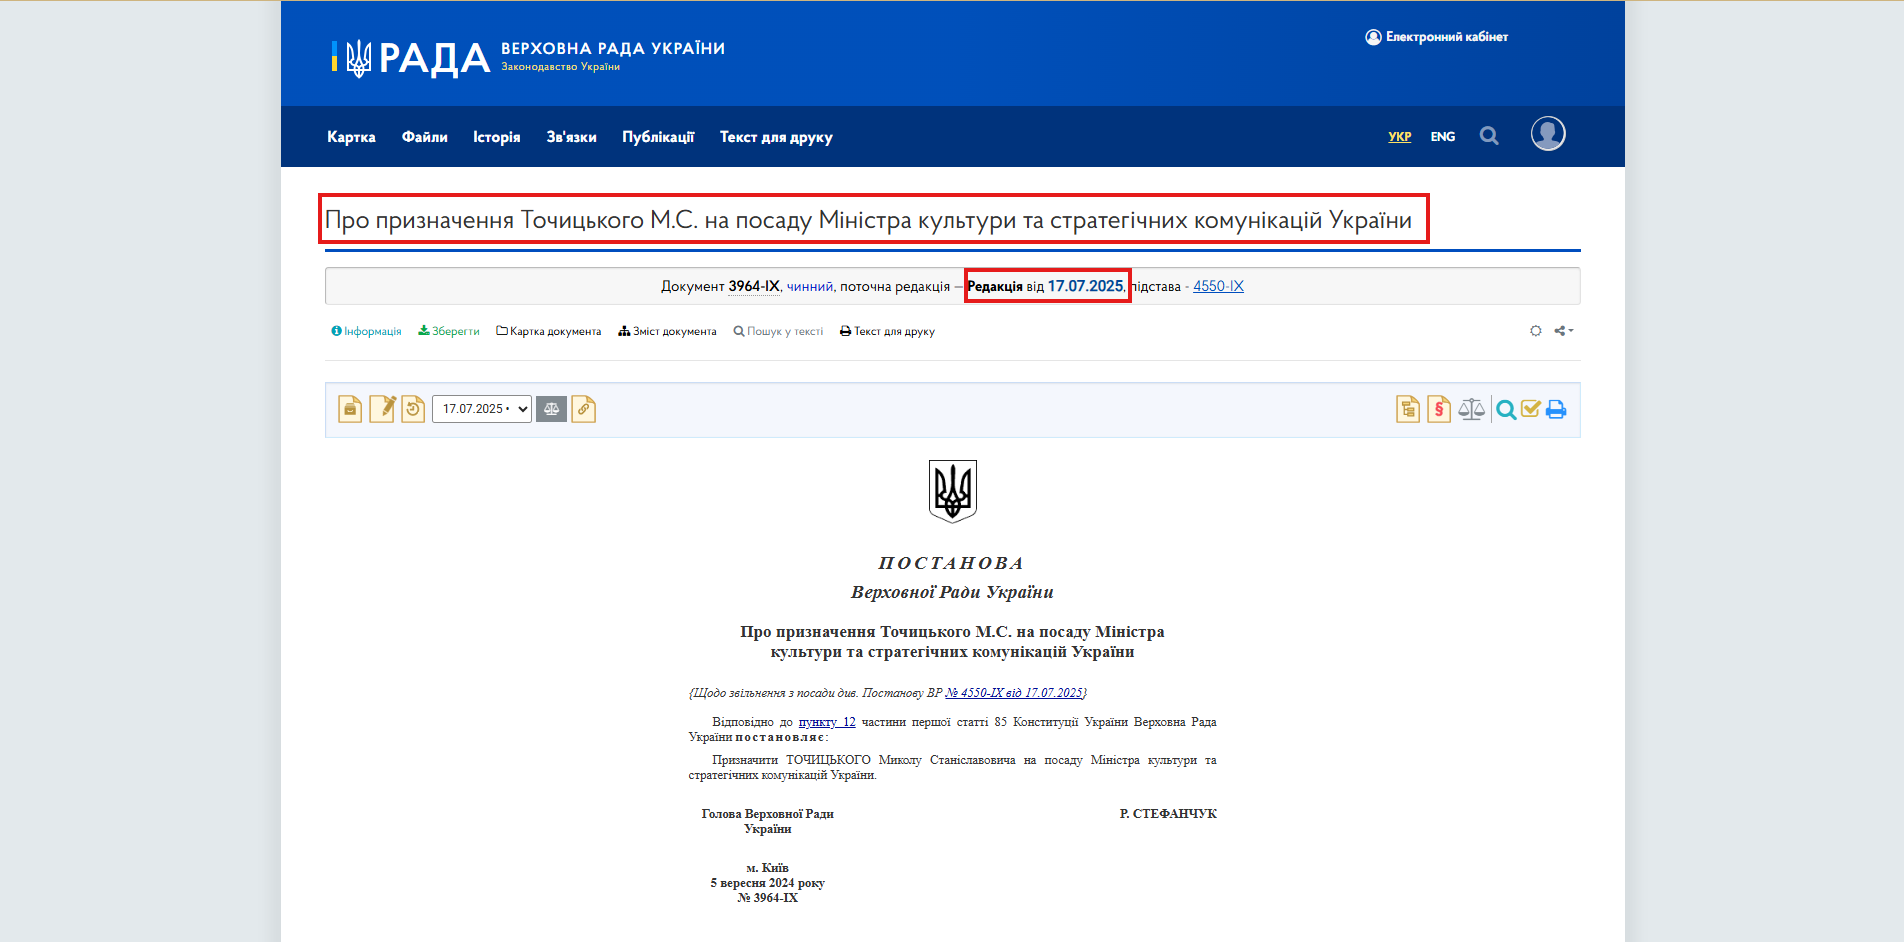Image resolution: width=1904 pixels, height=942 pixels.
Task: Click the РАДА trident logo
Action: tap(411, 58)
